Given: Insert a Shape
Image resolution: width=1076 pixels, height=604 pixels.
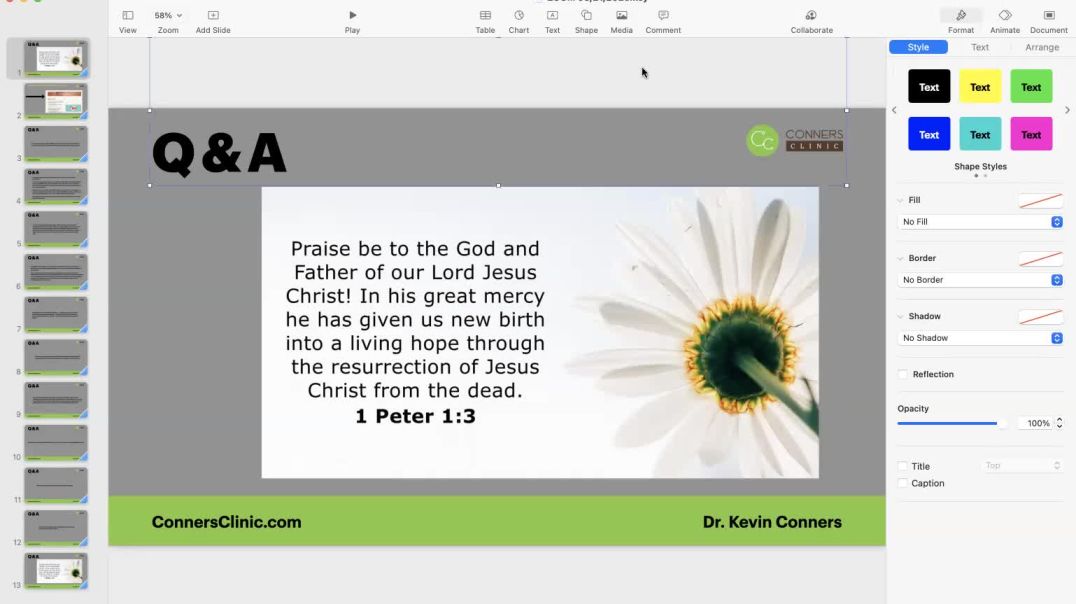Looking at the screenshot, I should [586, 21].
